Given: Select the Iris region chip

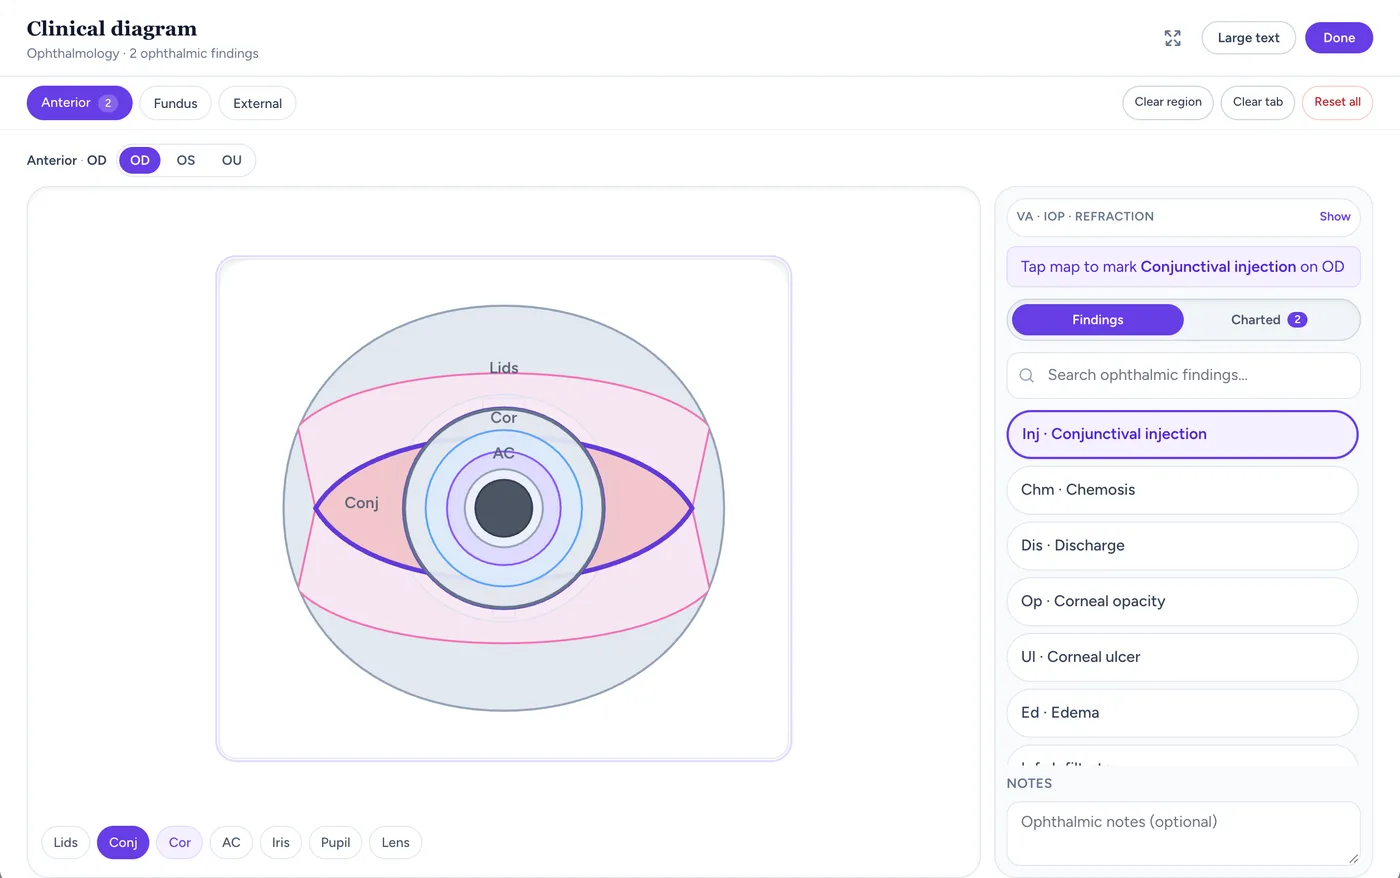Looking at the screenshot, I should pyautogui.click(x=281, y=843).
